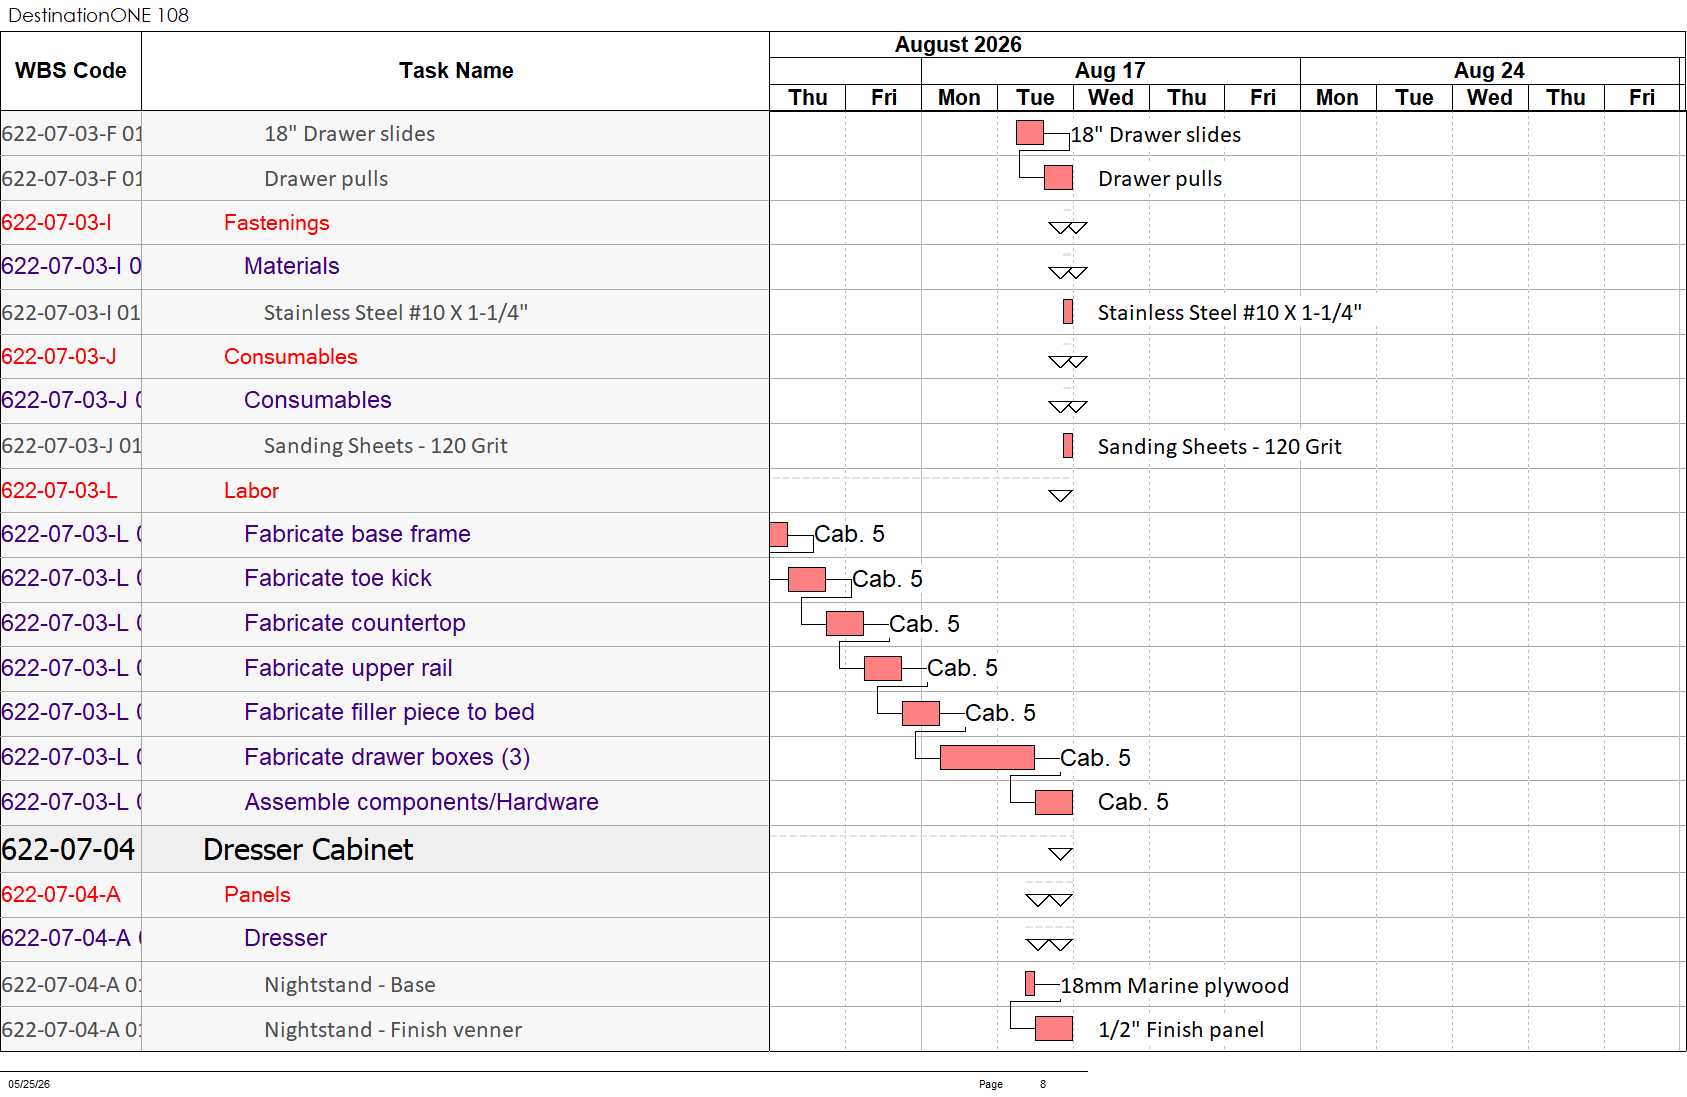
Task: Select the Drawer pulls task bar
Action: point(1058,178)
